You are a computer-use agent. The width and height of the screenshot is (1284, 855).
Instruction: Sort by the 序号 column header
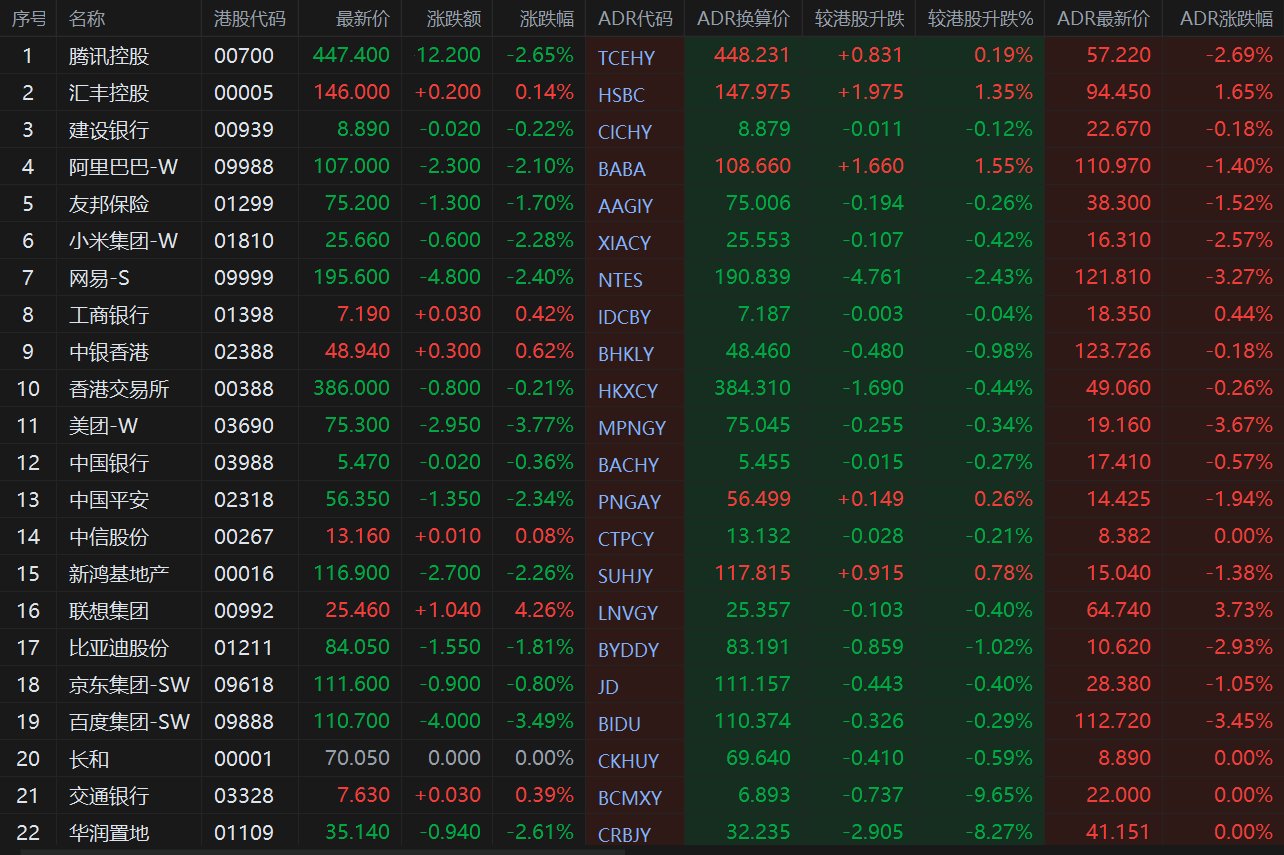pyautogui.click(x=28, y=18)
